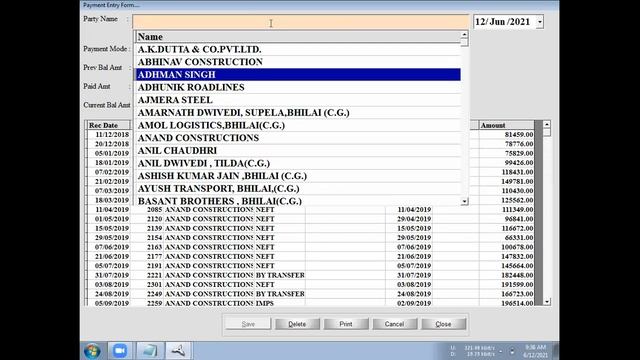Click amount 147832.00 cell
This screenshot has width=640, height=360.
pos(507,256)
